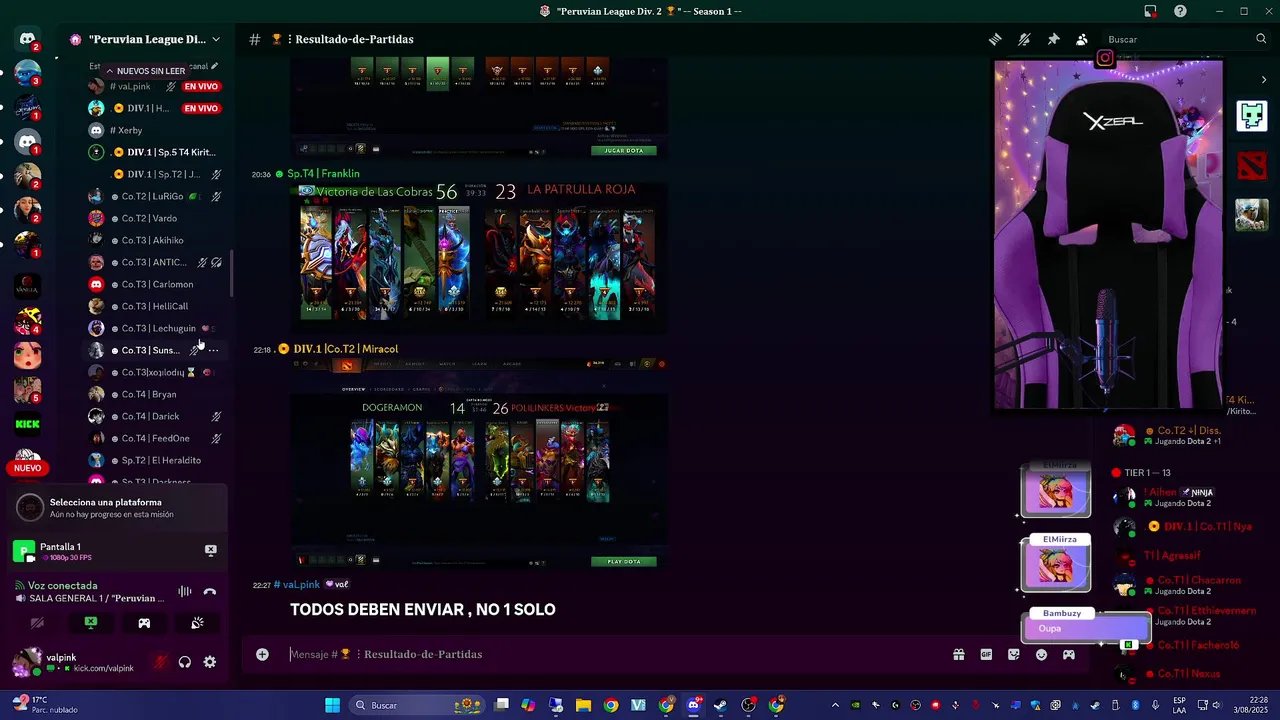Open apps gamepad icon in message bar

[1069, 654]
